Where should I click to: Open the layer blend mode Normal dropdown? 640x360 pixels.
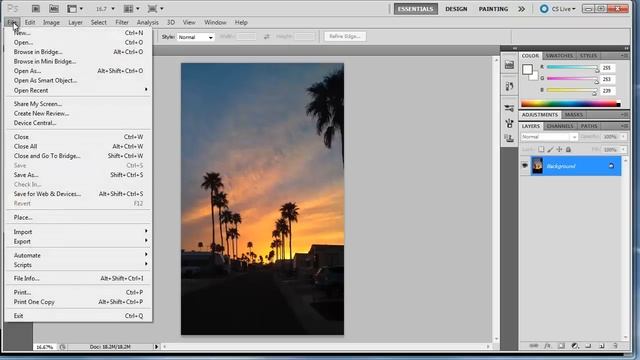549,137
